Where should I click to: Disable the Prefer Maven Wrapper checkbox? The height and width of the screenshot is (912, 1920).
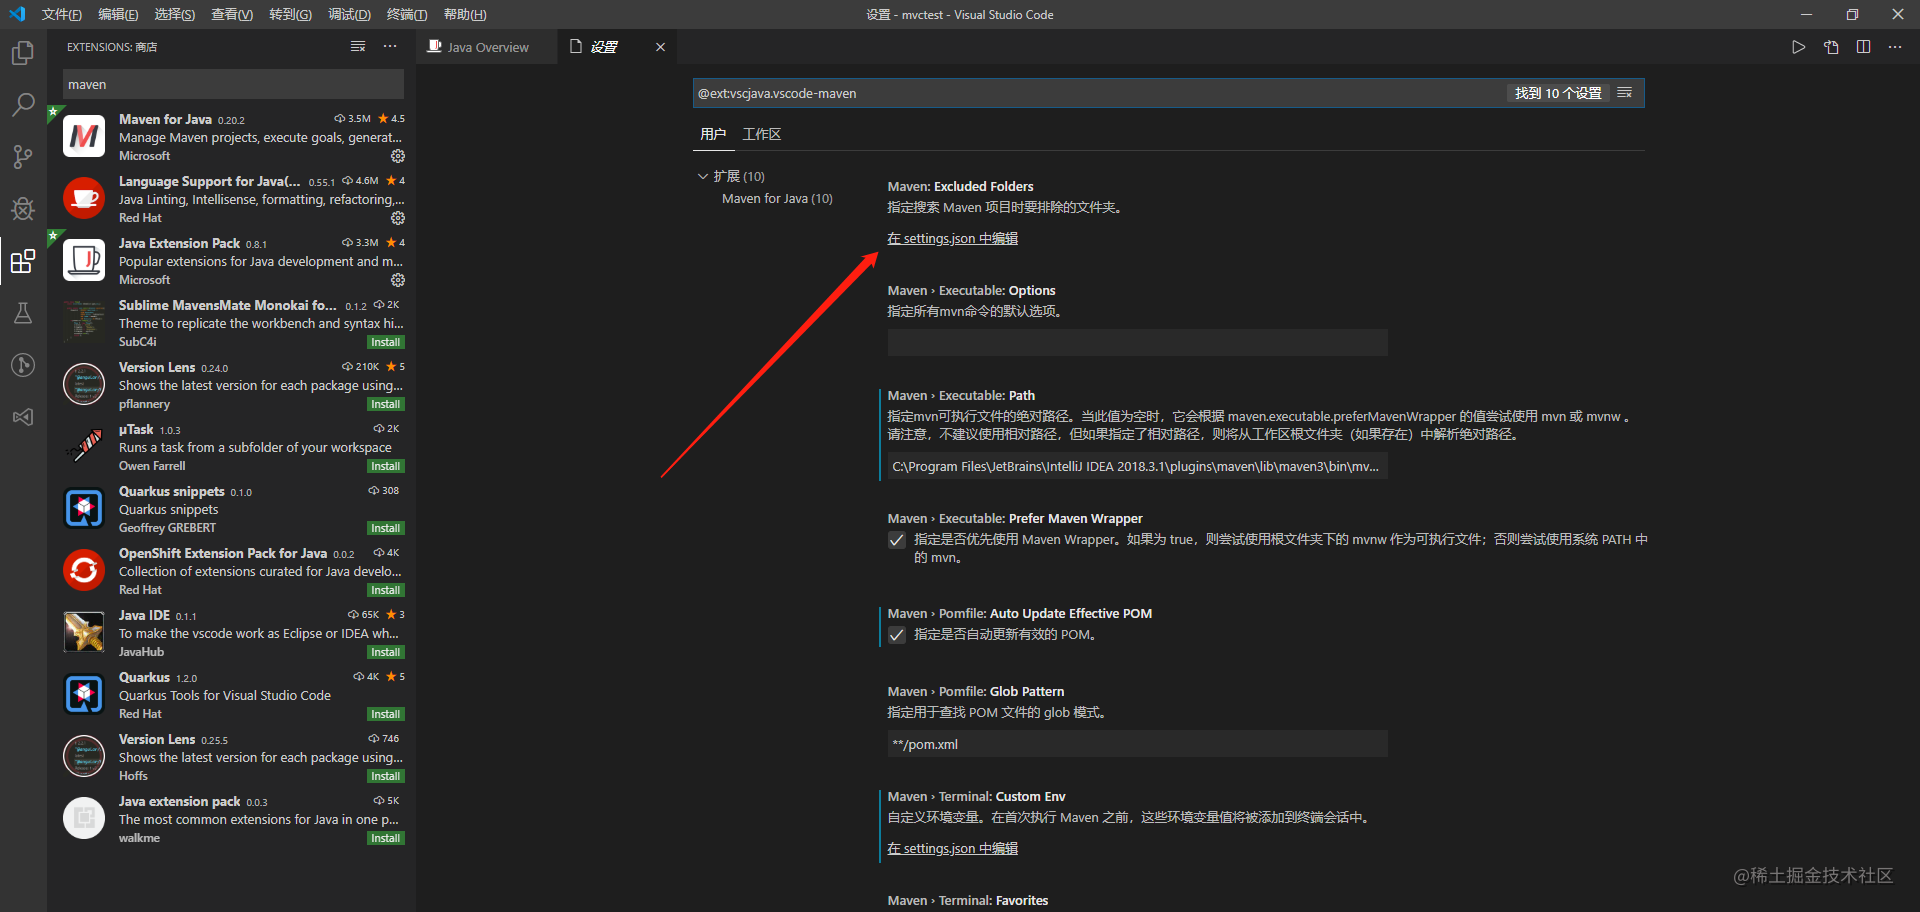897,540
